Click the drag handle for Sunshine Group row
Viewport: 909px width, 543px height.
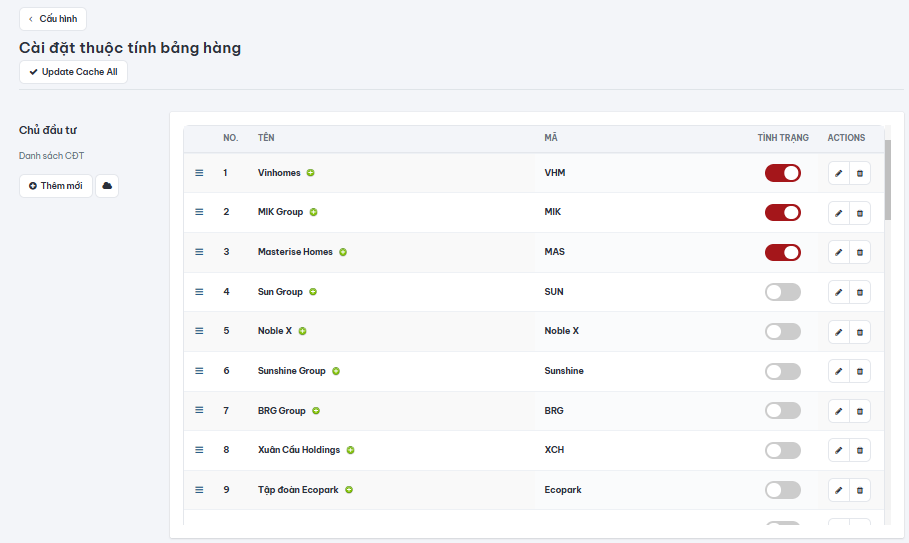[x=199, y=371]
